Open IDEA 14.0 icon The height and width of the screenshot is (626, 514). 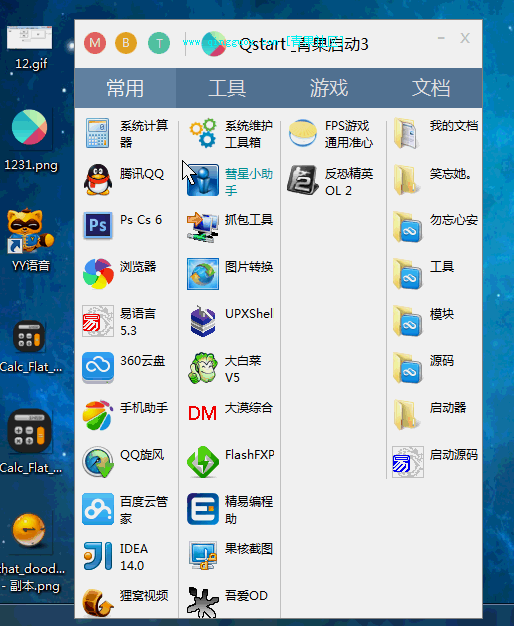98,556
